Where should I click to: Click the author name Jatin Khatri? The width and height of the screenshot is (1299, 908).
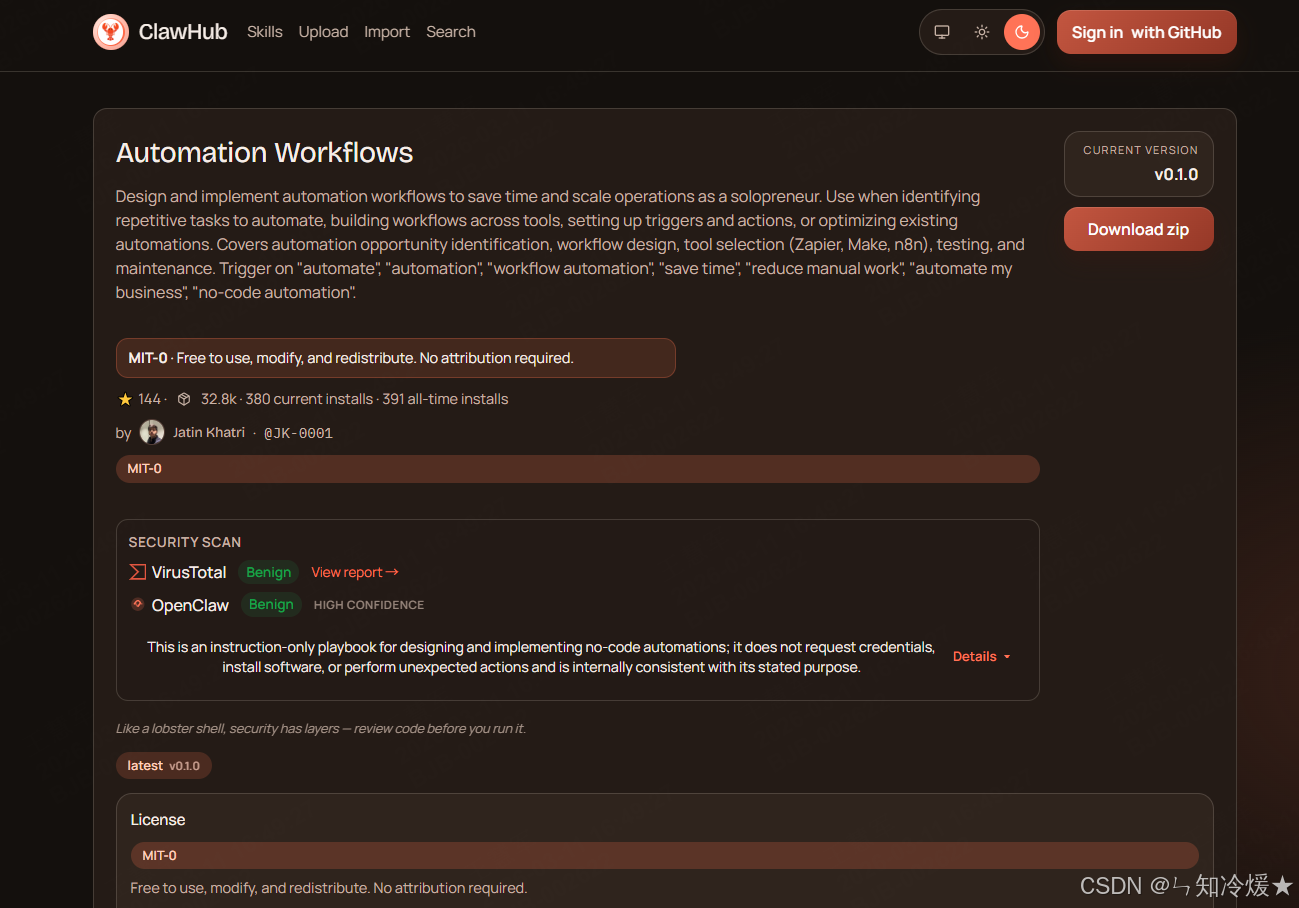pos(209,432)
